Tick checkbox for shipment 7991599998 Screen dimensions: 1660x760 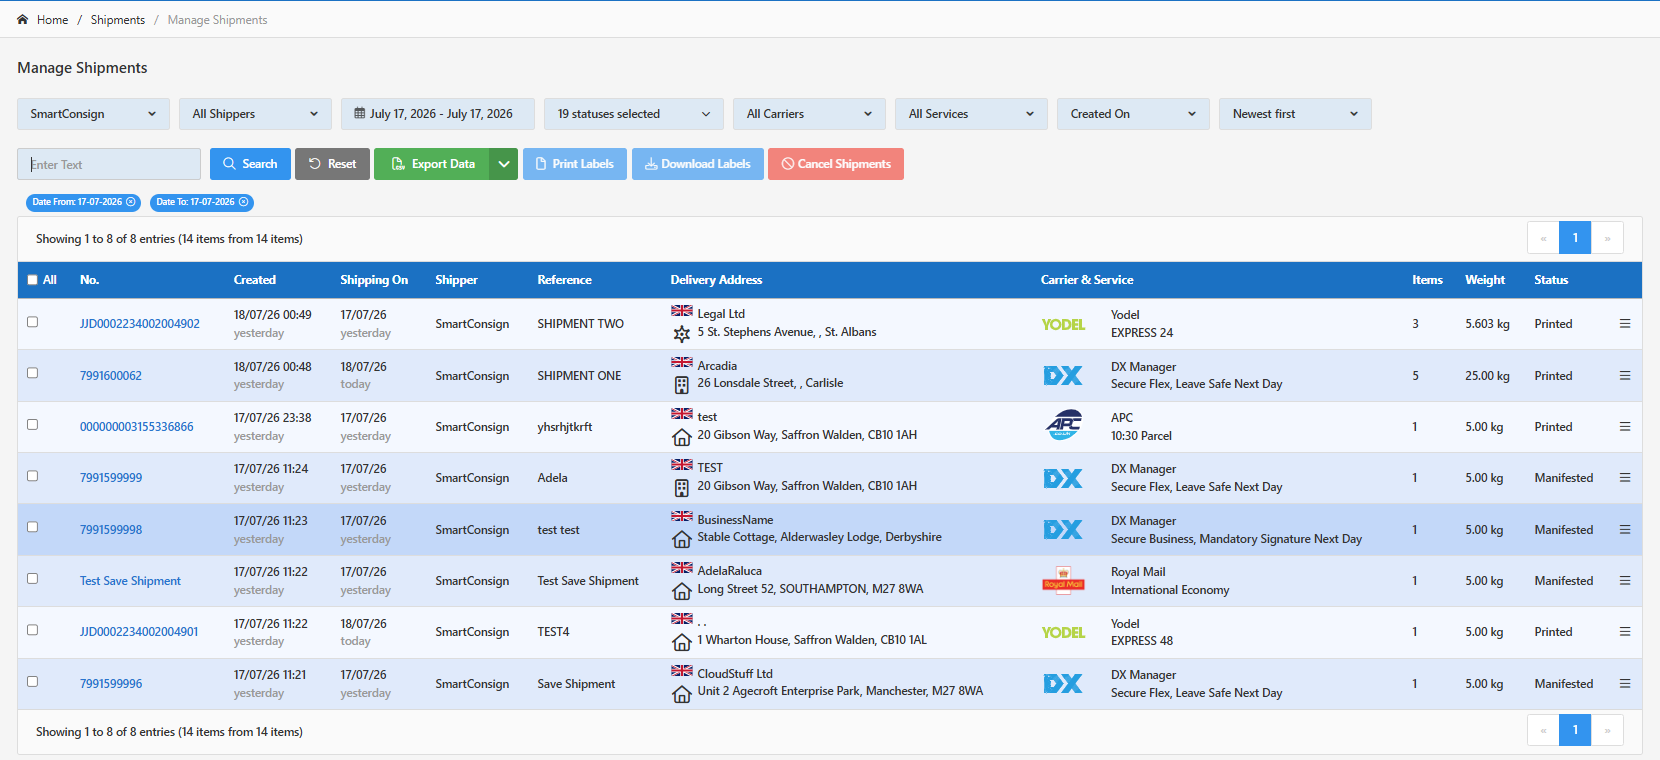33,527
